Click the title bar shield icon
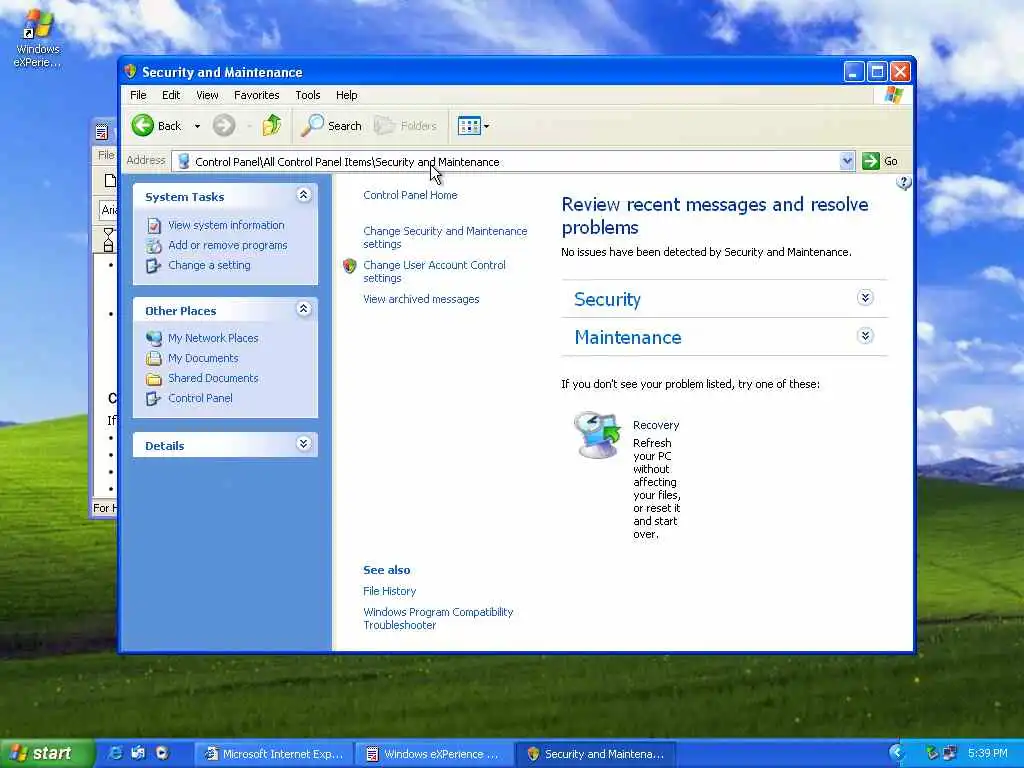This screenshot has height=768, width=1024. click(x=131, y=71)
